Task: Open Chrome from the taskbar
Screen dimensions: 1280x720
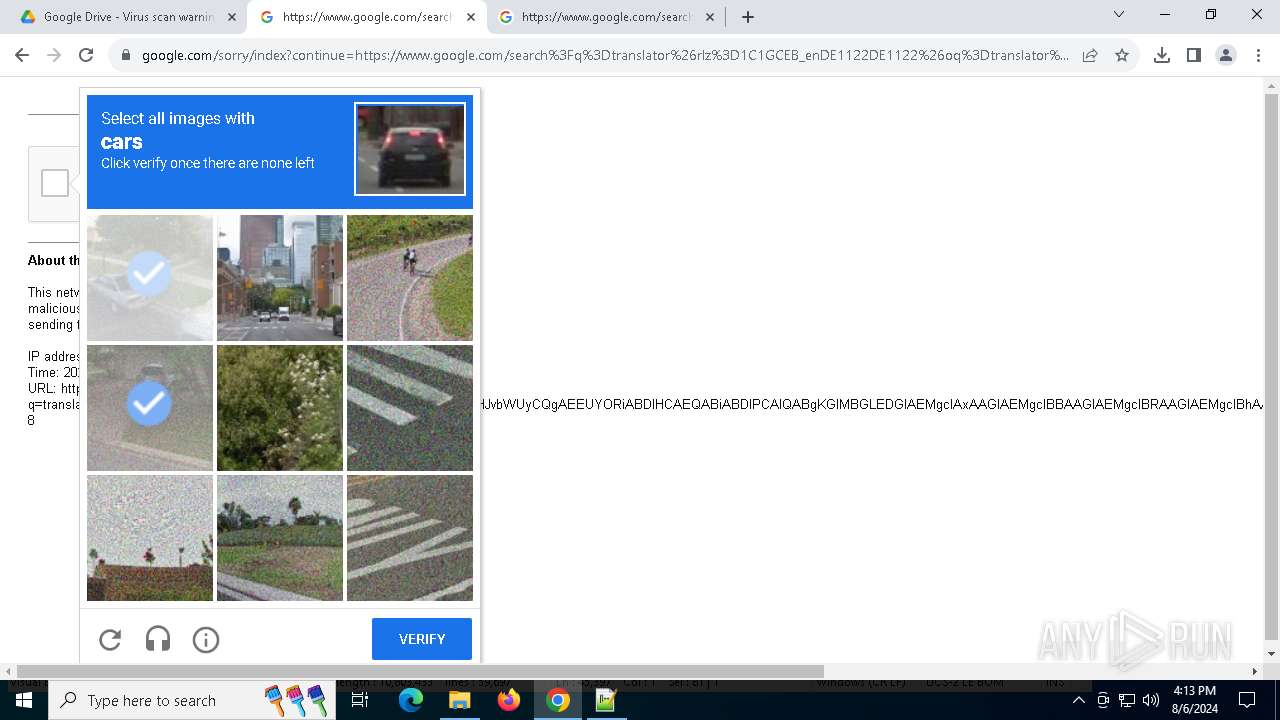Action: point(558,700)
